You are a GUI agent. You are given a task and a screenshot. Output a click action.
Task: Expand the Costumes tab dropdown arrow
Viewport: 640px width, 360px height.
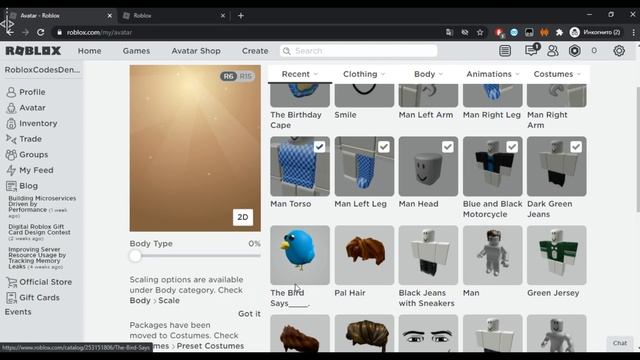pos(579,74)
